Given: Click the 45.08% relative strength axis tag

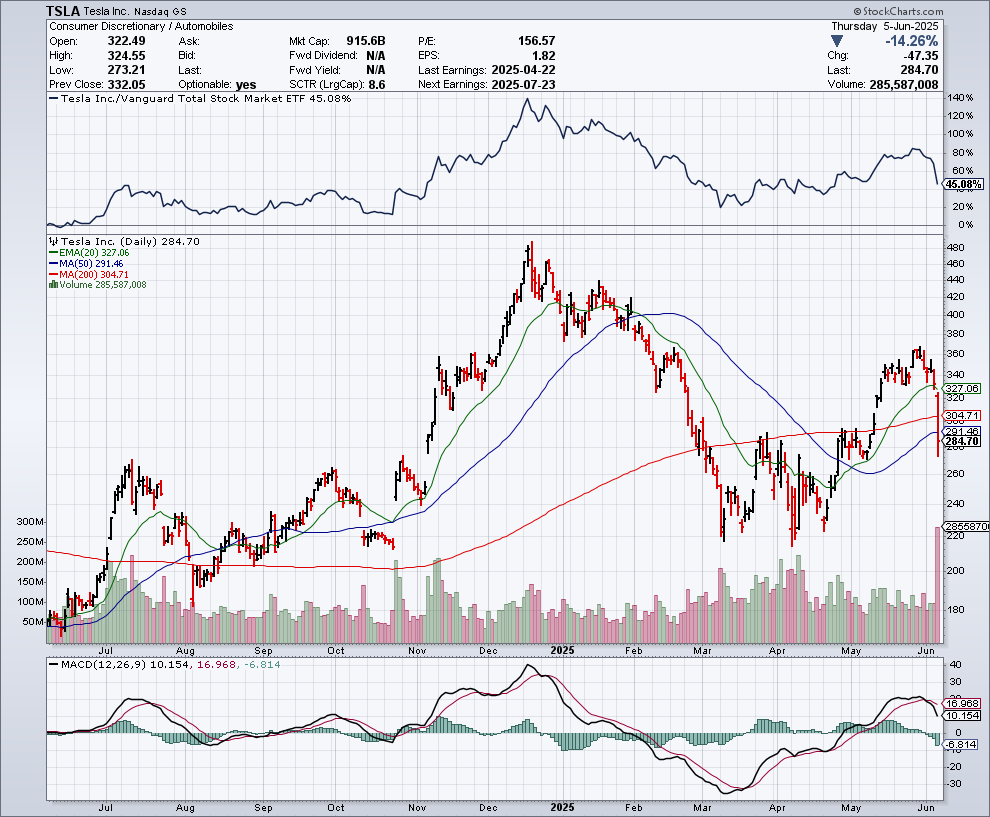Looking at the screenshot, I should 963,184.
